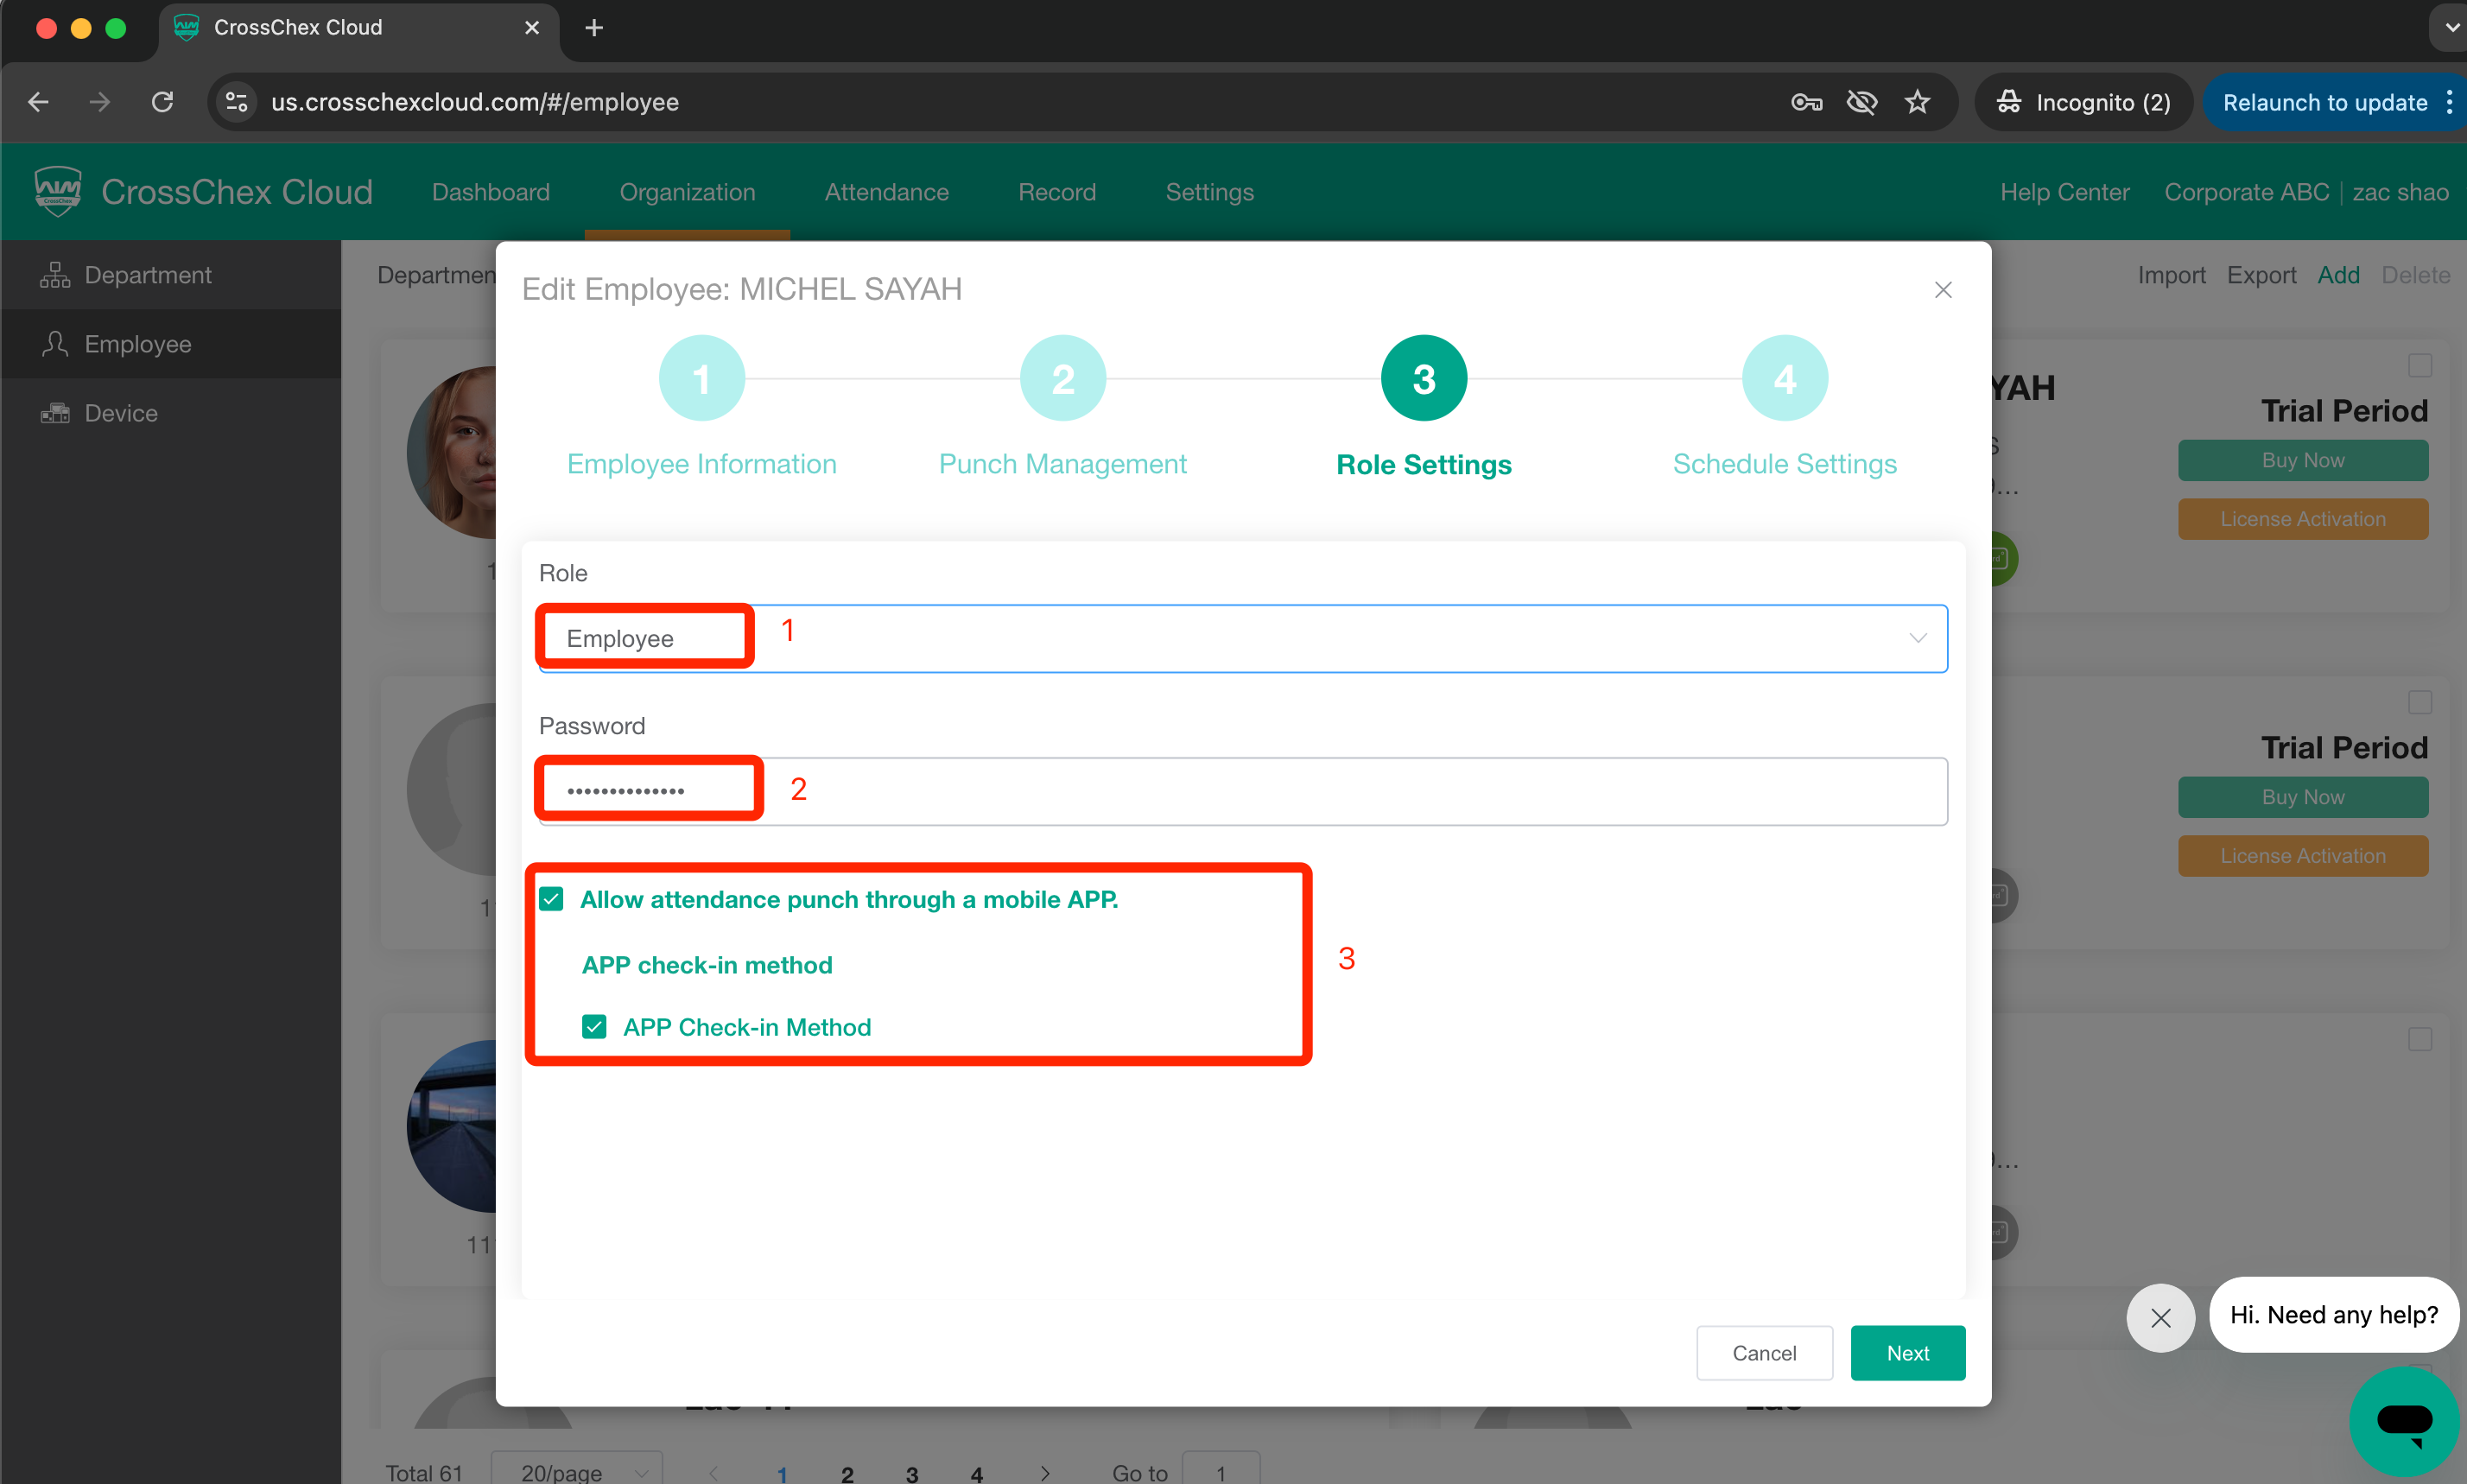Open the chat support bubble icon
This screenshot has height=1484, width=2467.
pos(2403,1420)
